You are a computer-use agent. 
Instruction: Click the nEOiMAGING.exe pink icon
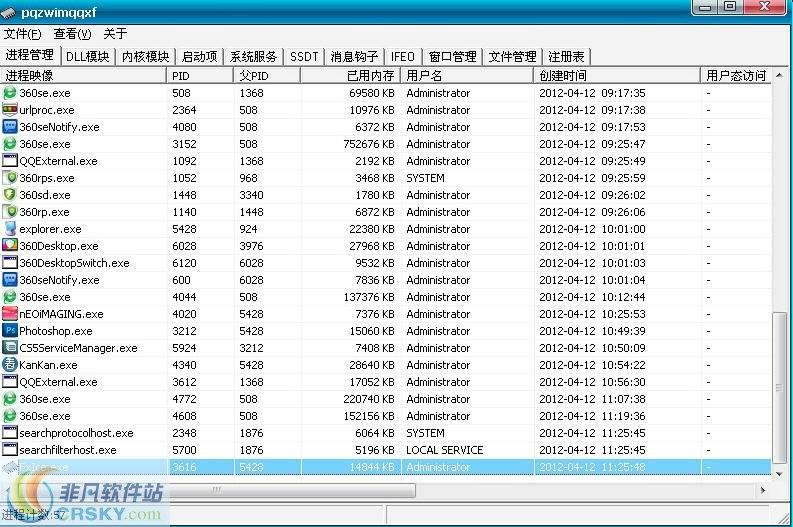click(x=10, y=314)
